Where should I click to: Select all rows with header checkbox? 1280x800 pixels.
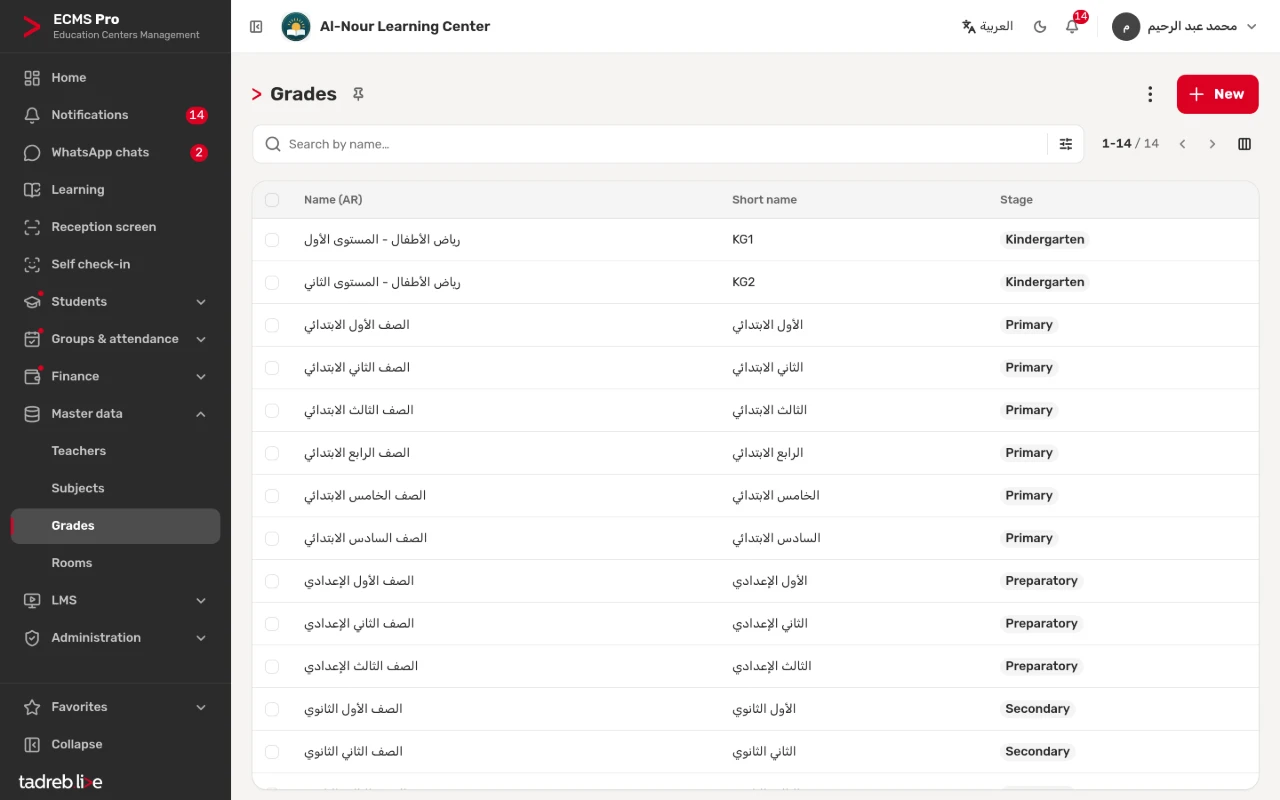click(272, 200)
